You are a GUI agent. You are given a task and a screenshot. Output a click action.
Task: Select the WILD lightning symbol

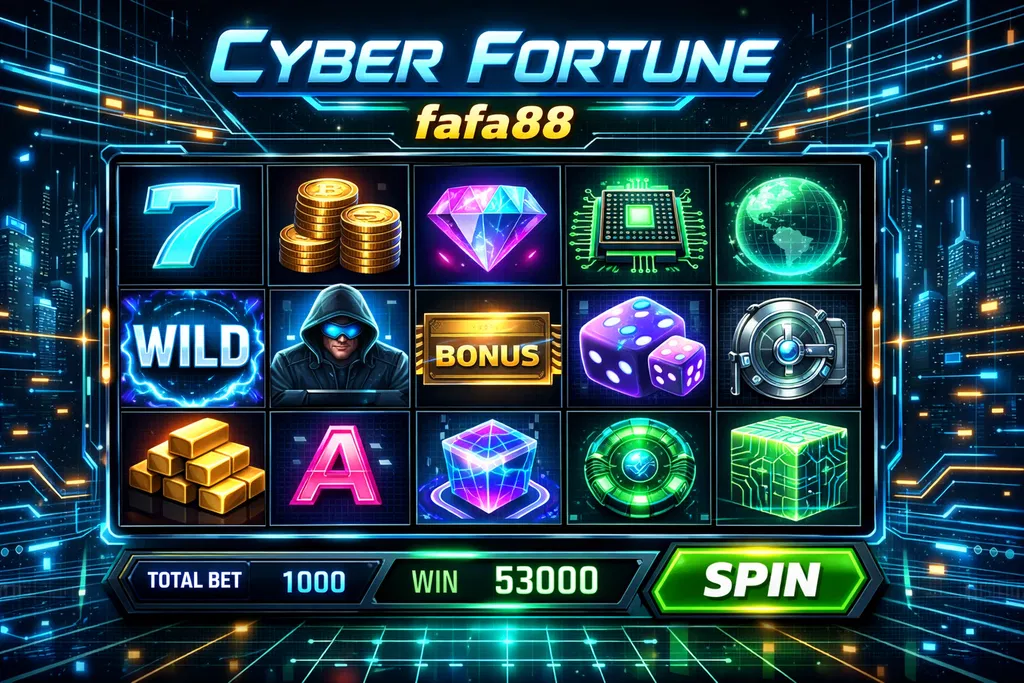[192, 348]
